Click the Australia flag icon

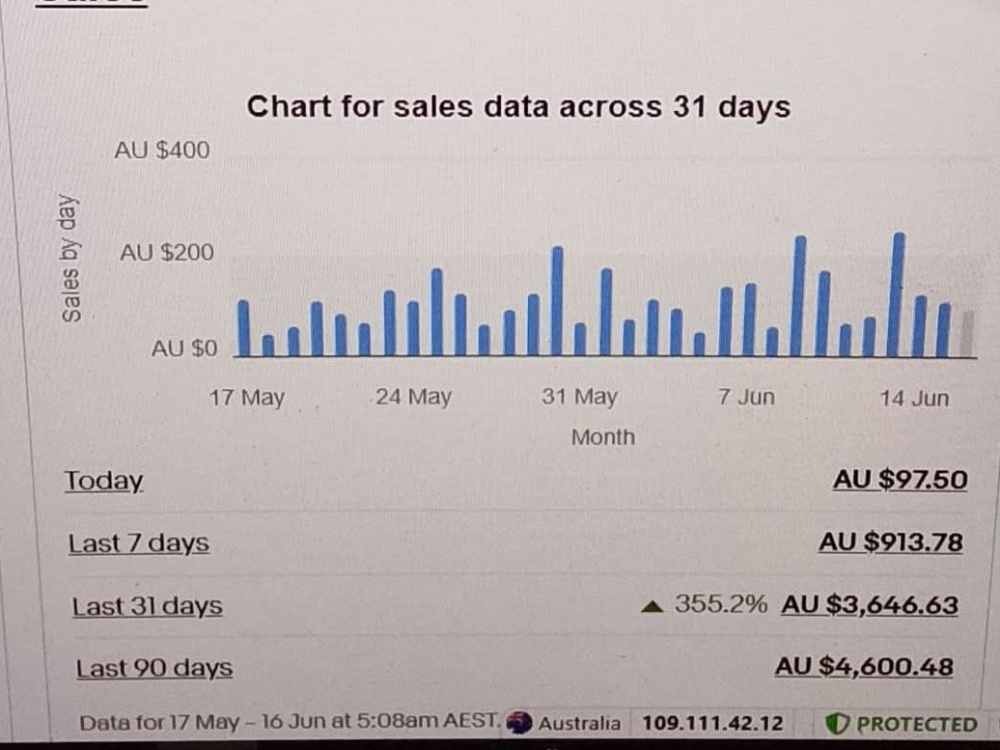click(x=519, y=723)
